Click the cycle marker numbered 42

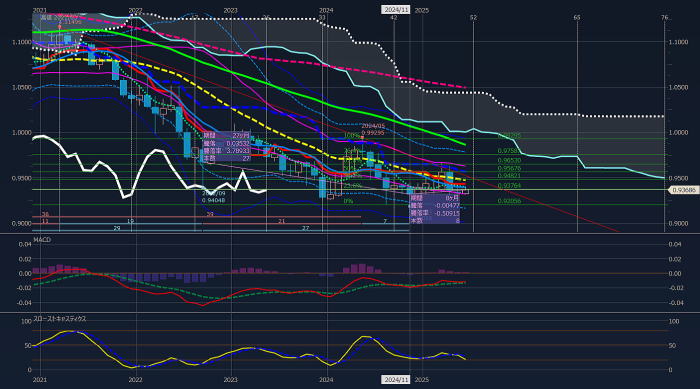tap(393, 17)
